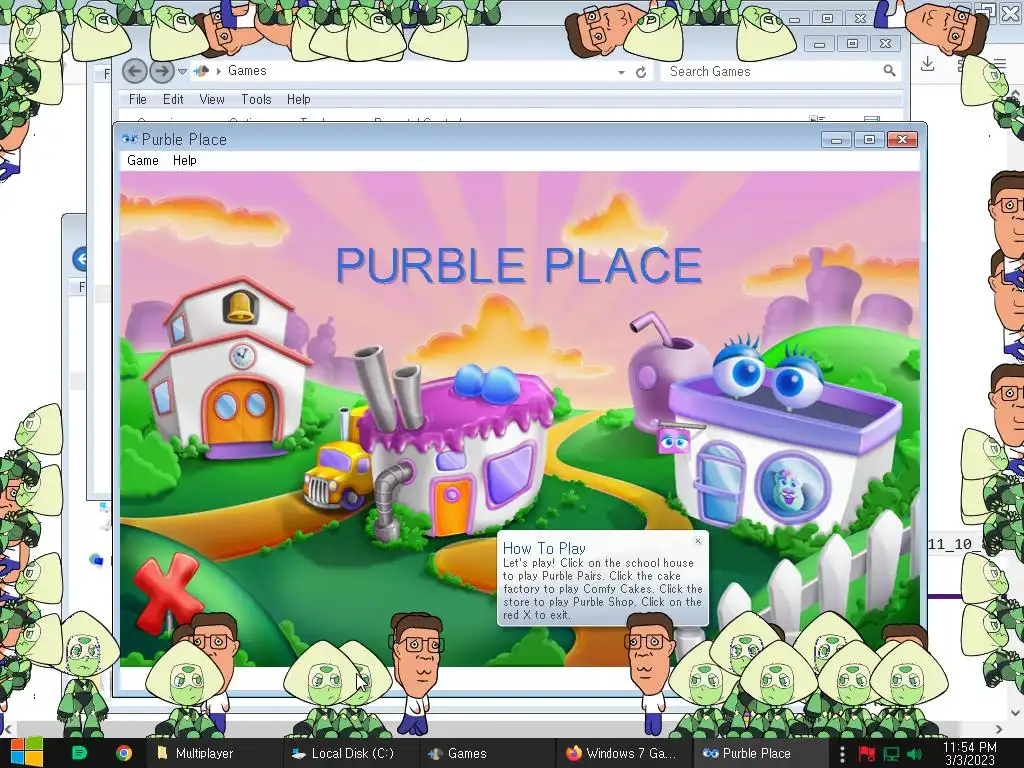The width and height of the screenshot is (1024, 768).
Task: Switch to the Games taskbar window
Action: (x=487, y=753)
